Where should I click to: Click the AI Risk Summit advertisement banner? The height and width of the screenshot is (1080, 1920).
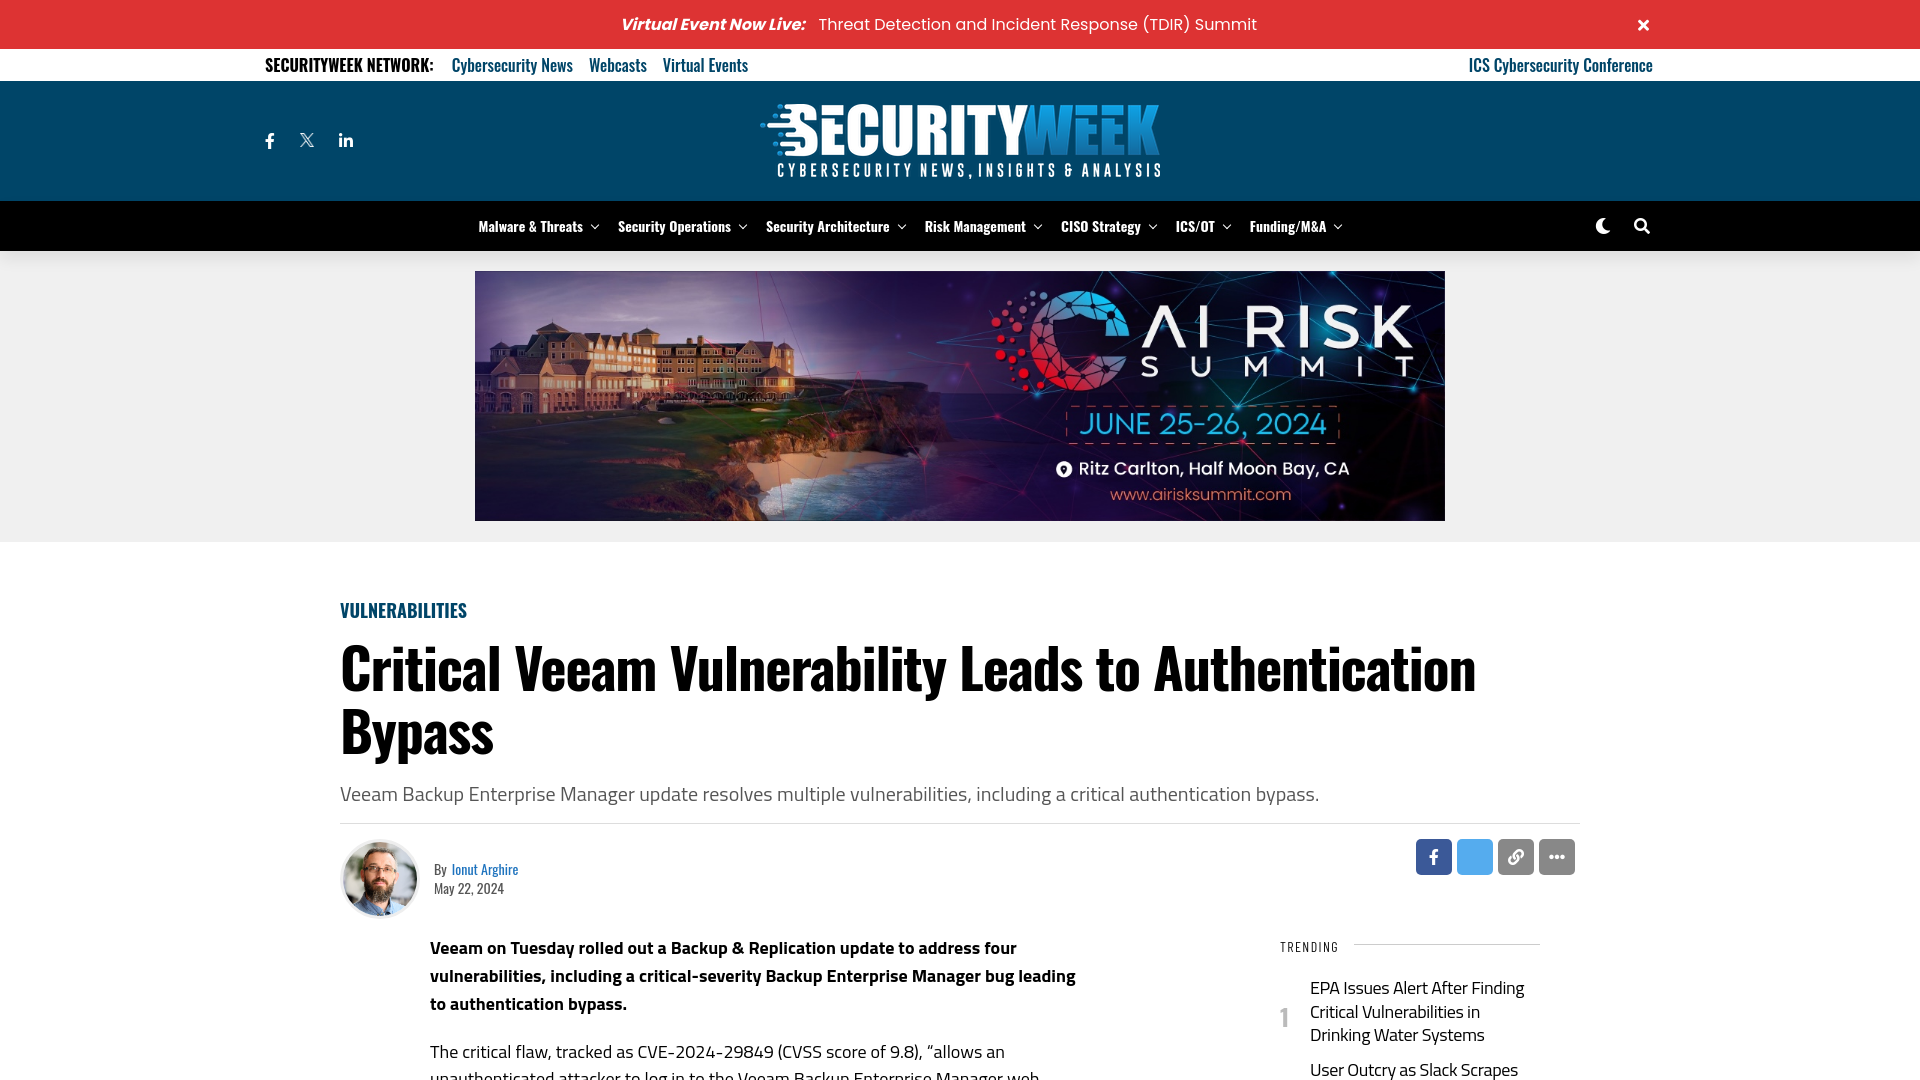point(960,396)
